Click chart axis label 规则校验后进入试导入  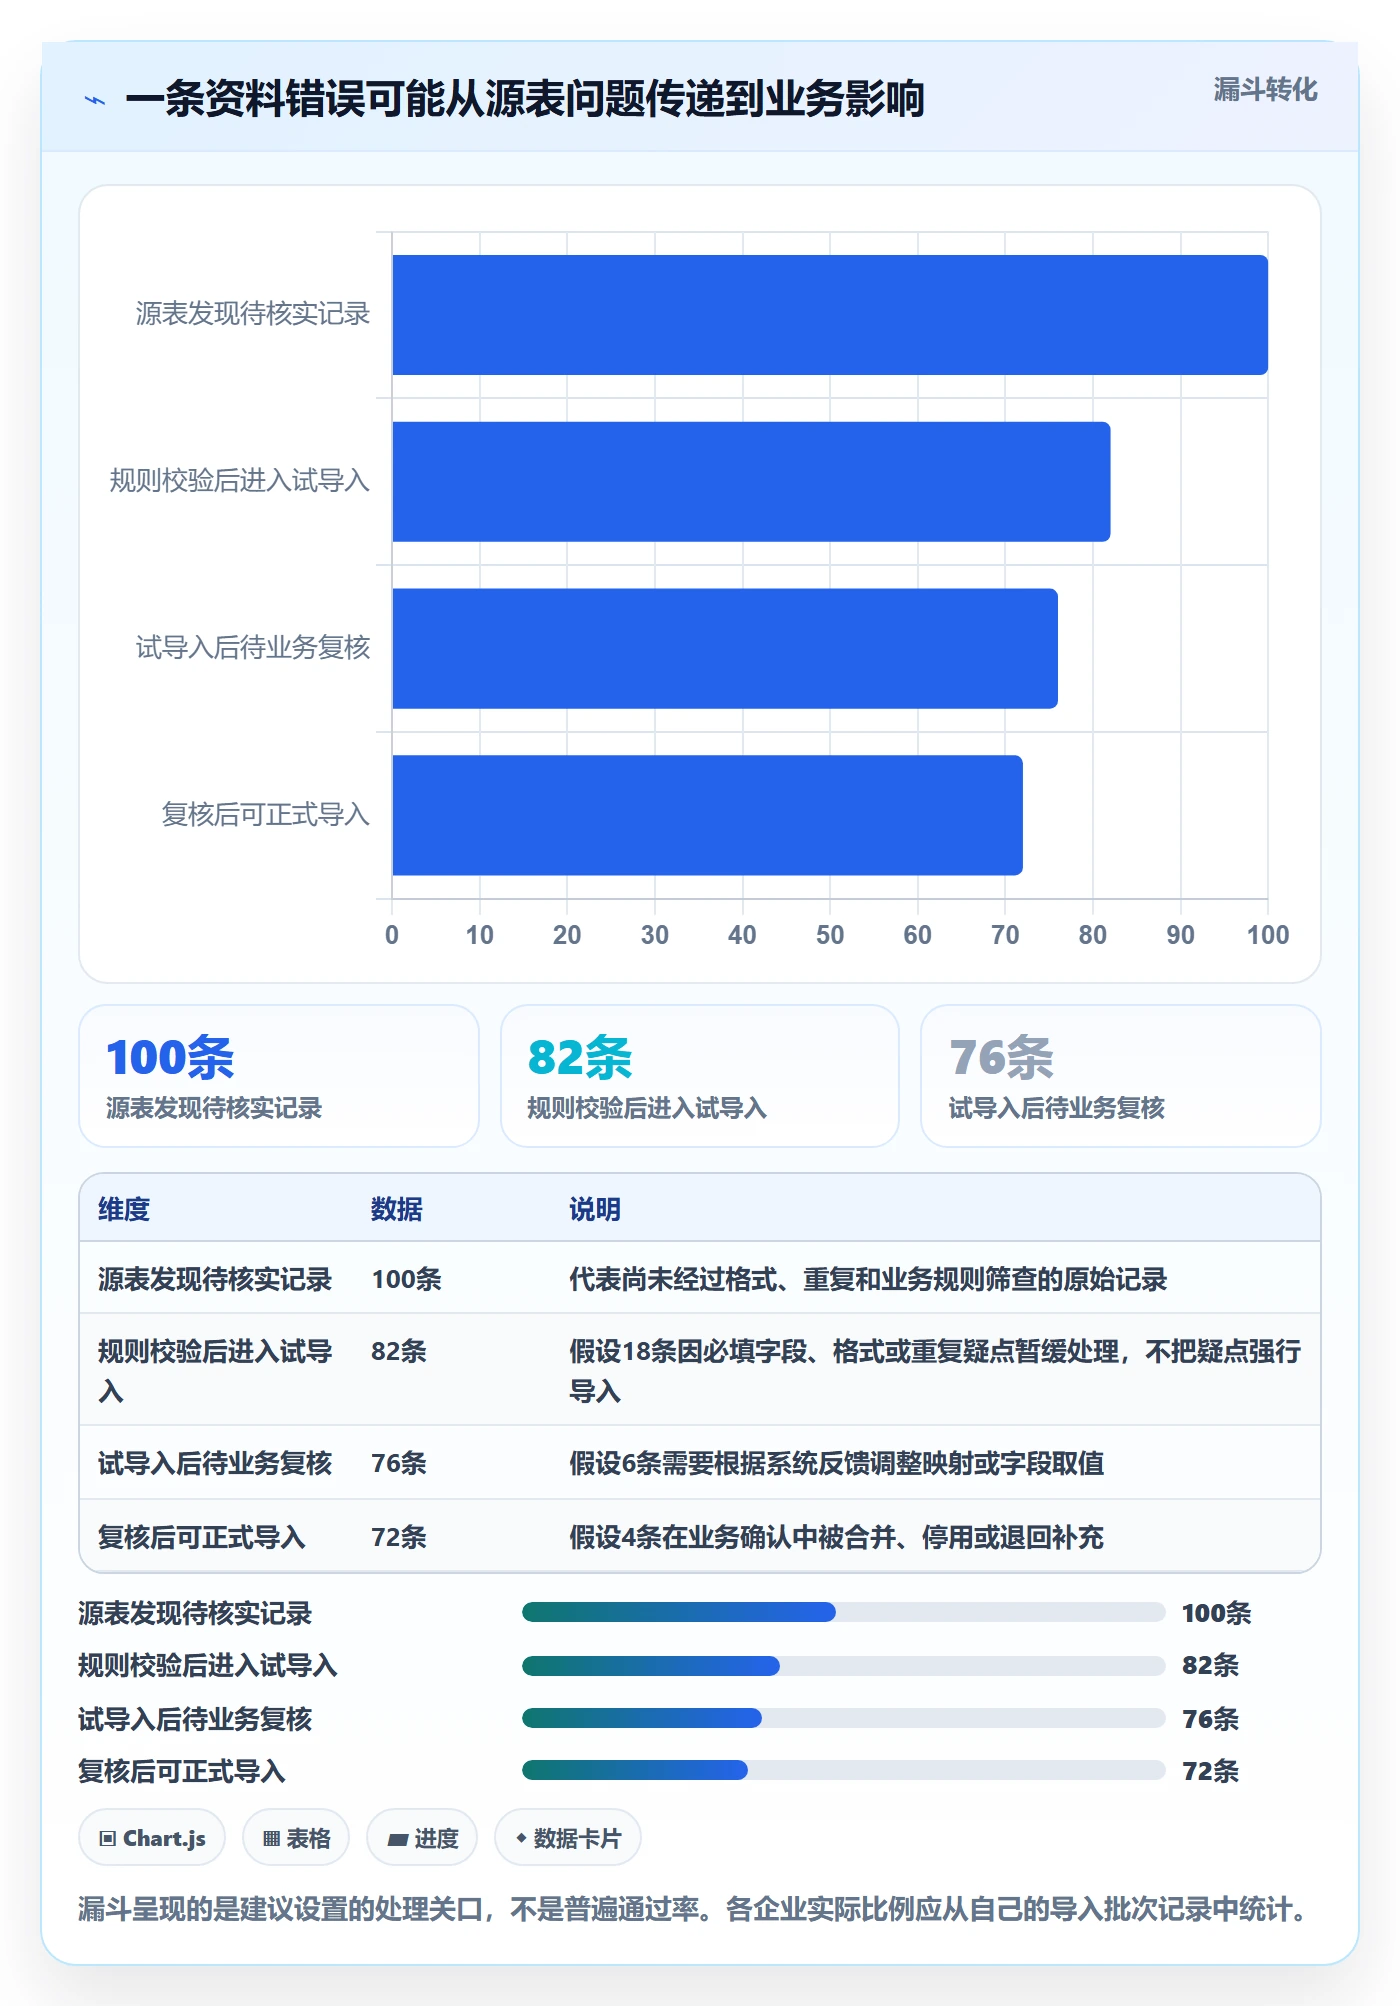click(x=240, y=481)
